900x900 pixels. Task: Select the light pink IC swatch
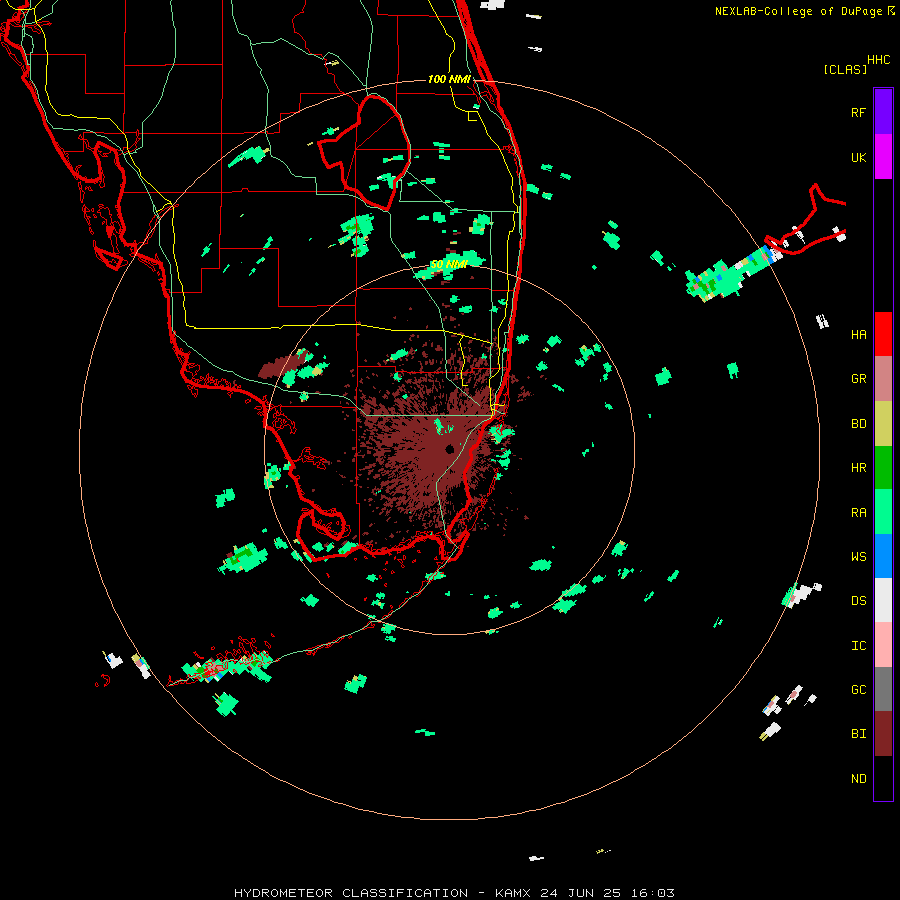click(x=883, y=645)
